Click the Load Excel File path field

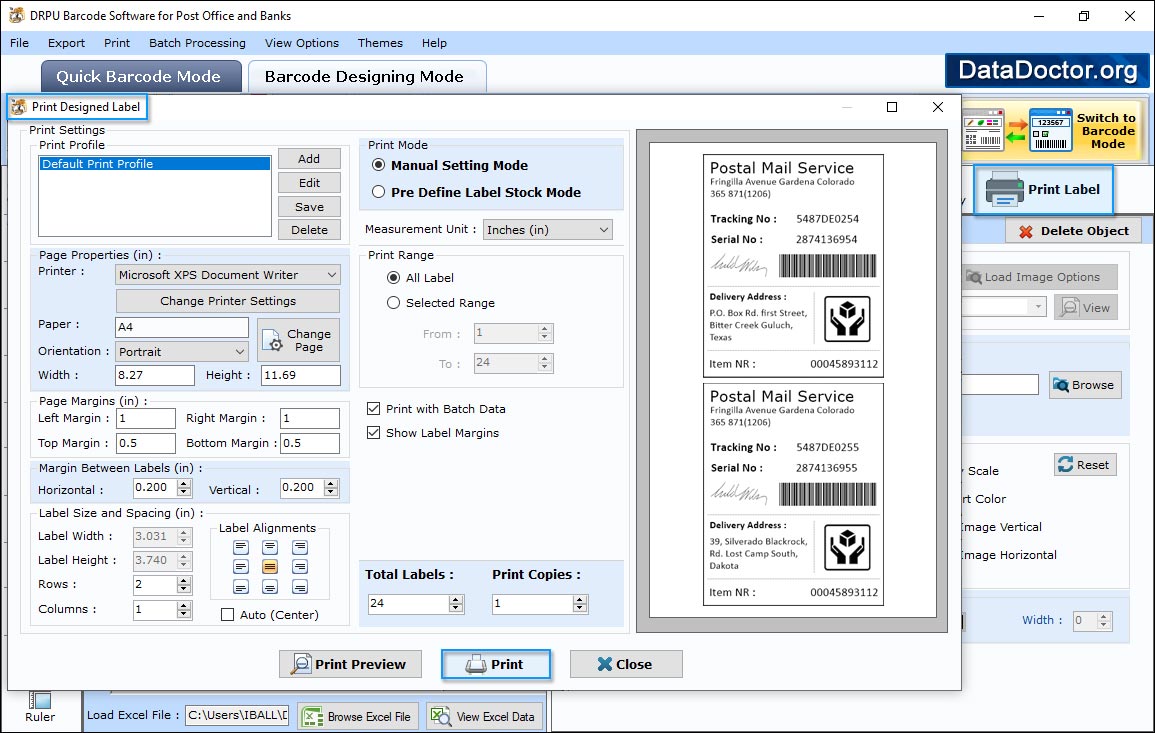tap(236, 715)
